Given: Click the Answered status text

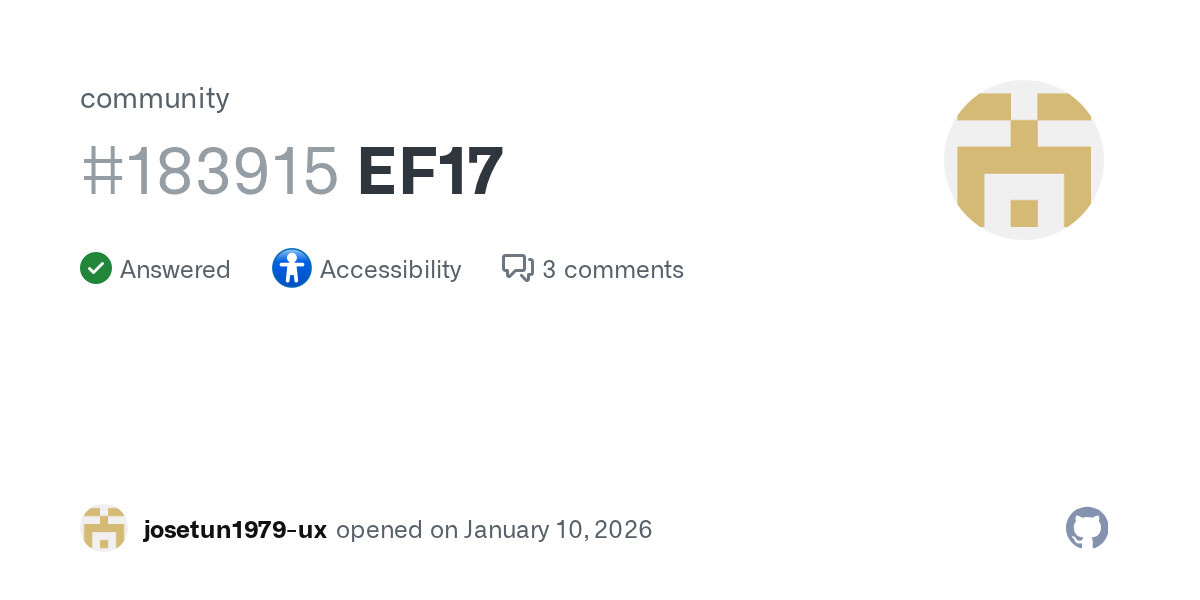Looking at the screenshot, I should pos(175,270).
